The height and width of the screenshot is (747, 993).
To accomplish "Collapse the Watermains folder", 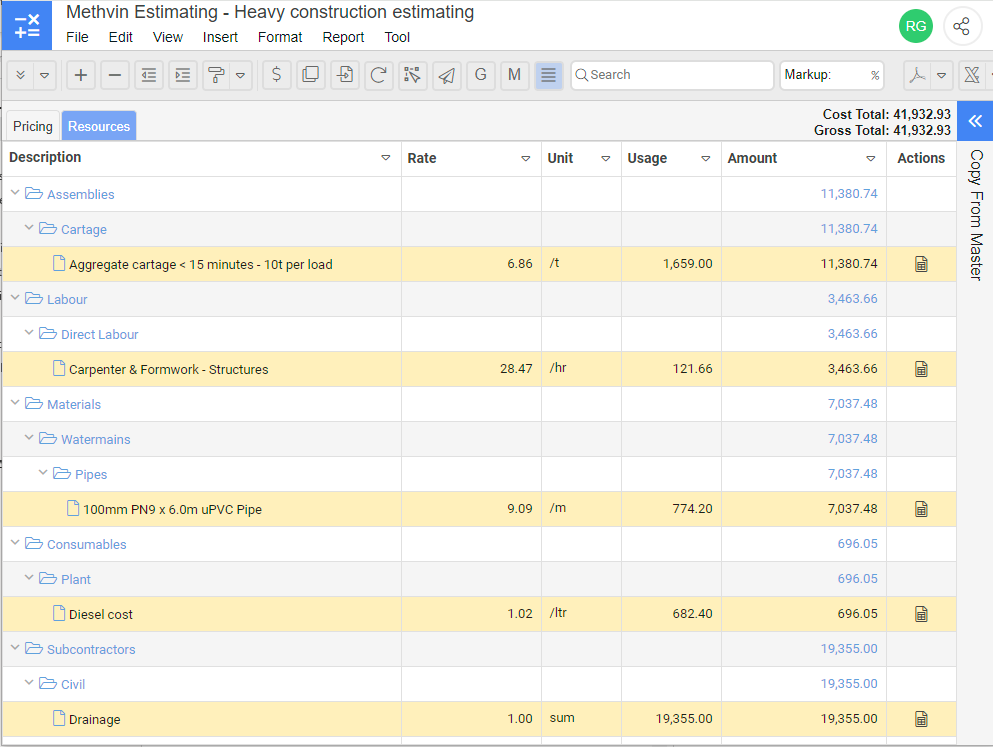I will (29, 439).
